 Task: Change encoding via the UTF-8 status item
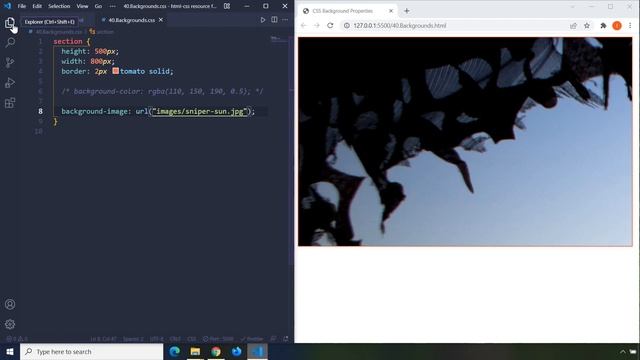tap(157, 339)
